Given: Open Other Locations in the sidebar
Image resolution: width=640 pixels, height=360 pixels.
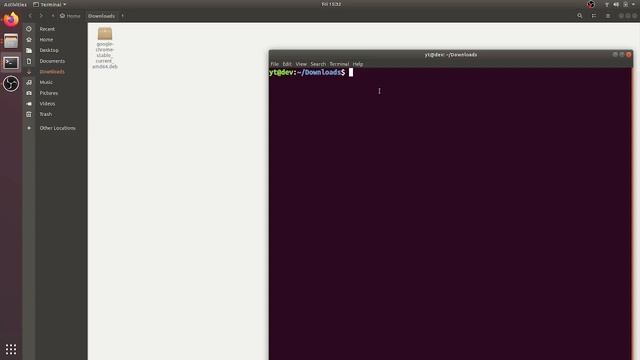Looking at the screenshot, I should click(x=55, y=128).
